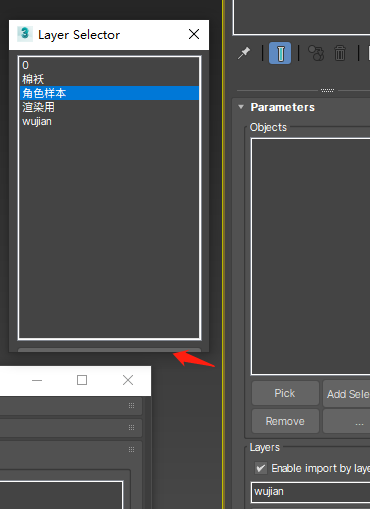Click the wujian layer name field
The height and width of the screenshot is (509, 370).
point(311,492)
